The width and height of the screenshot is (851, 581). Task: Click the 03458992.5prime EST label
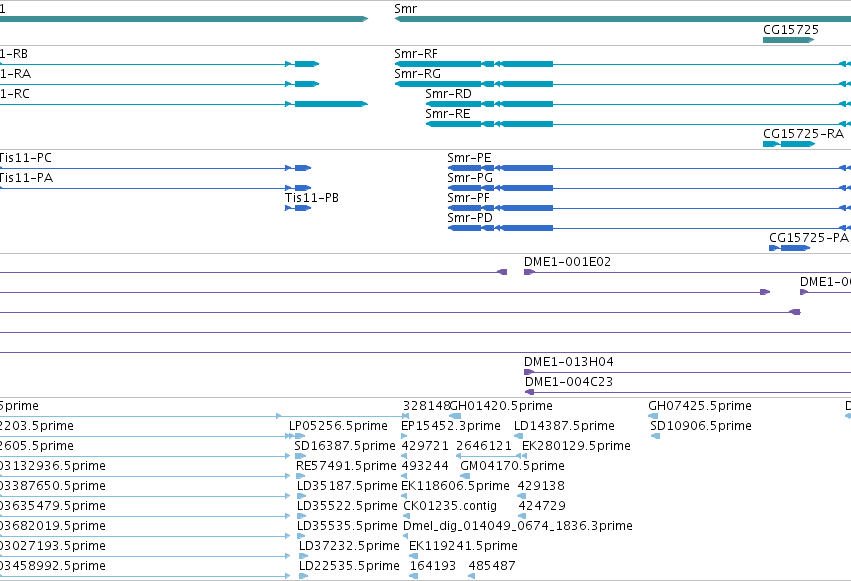(x=53, y=566)
